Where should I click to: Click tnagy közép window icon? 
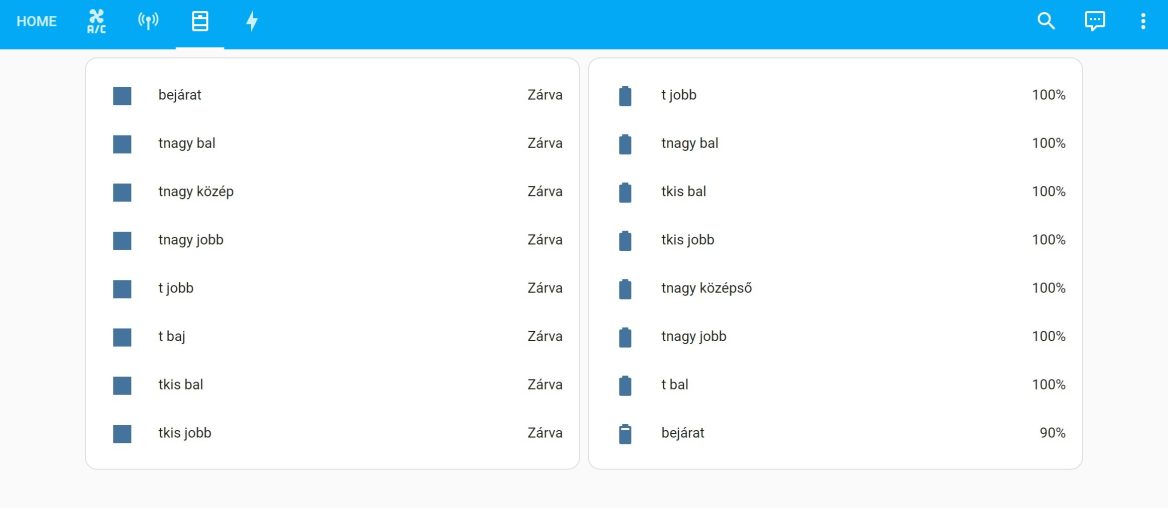tap(122, 192)
